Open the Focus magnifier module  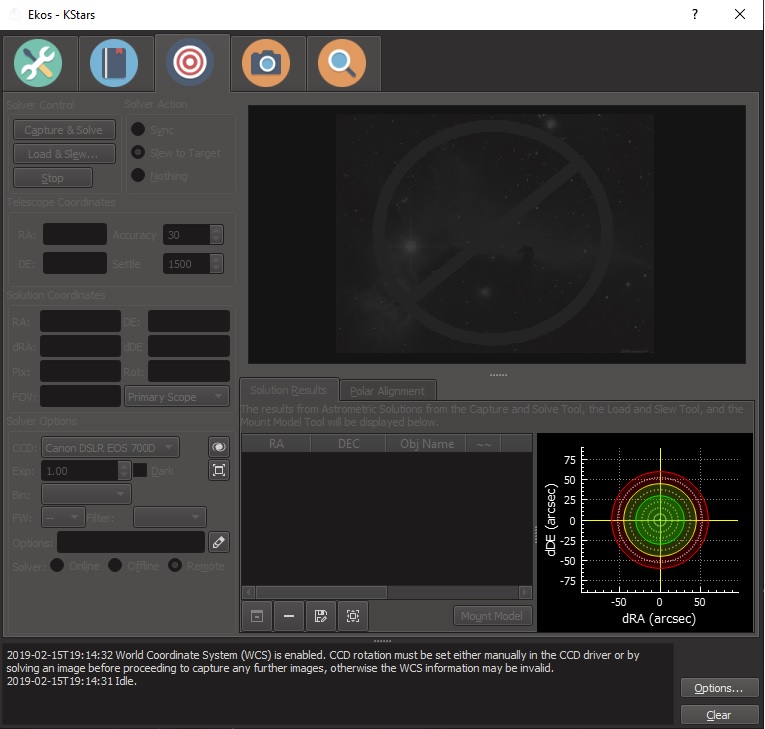tap(342, 64)
